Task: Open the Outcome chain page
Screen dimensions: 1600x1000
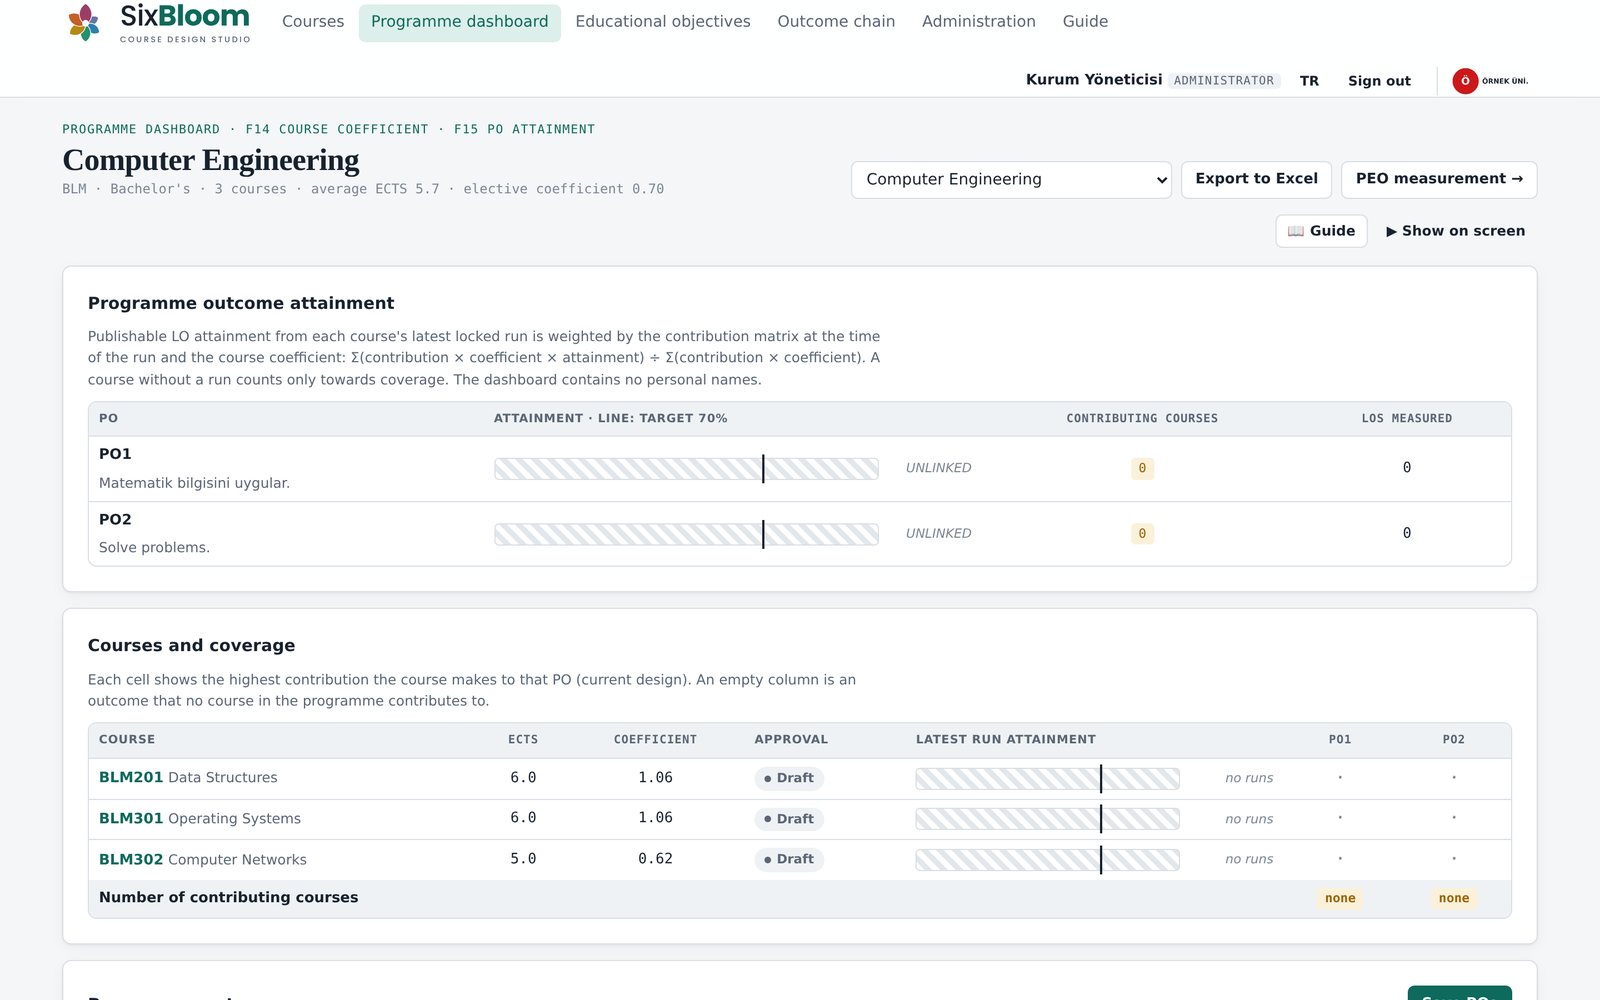Action: 836,22
